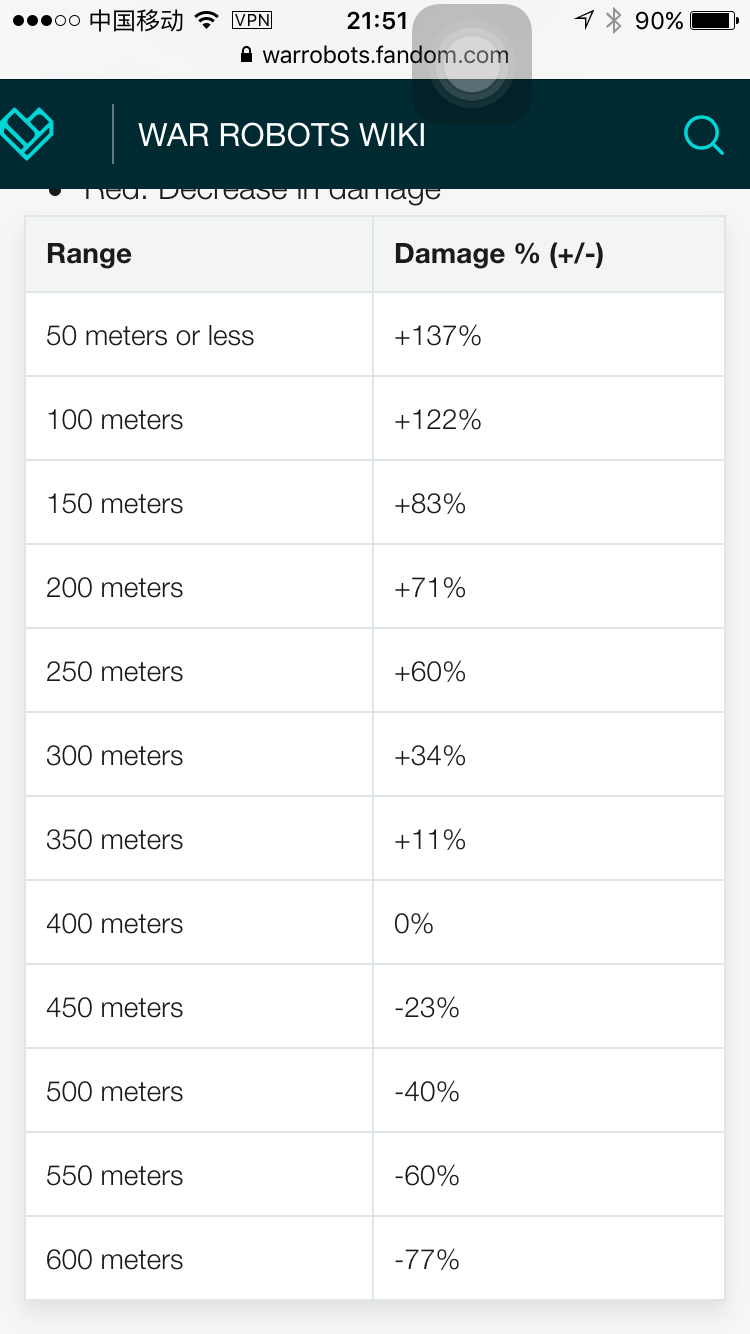Tap the 21:51 clock in status bar
The width and height of the screenshot is (750, 1334).
(377, 20)
